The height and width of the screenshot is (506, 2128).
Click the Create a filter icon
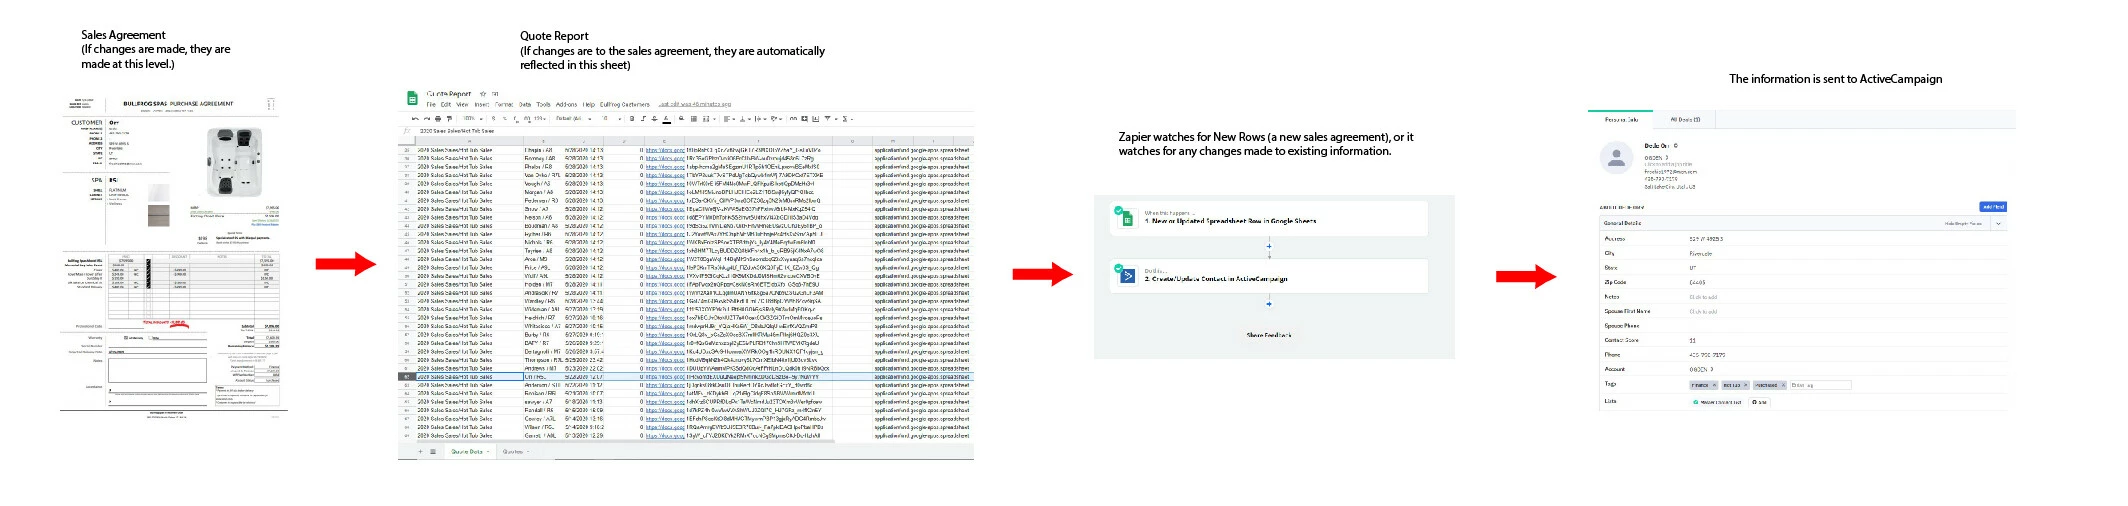click(828, 119)
